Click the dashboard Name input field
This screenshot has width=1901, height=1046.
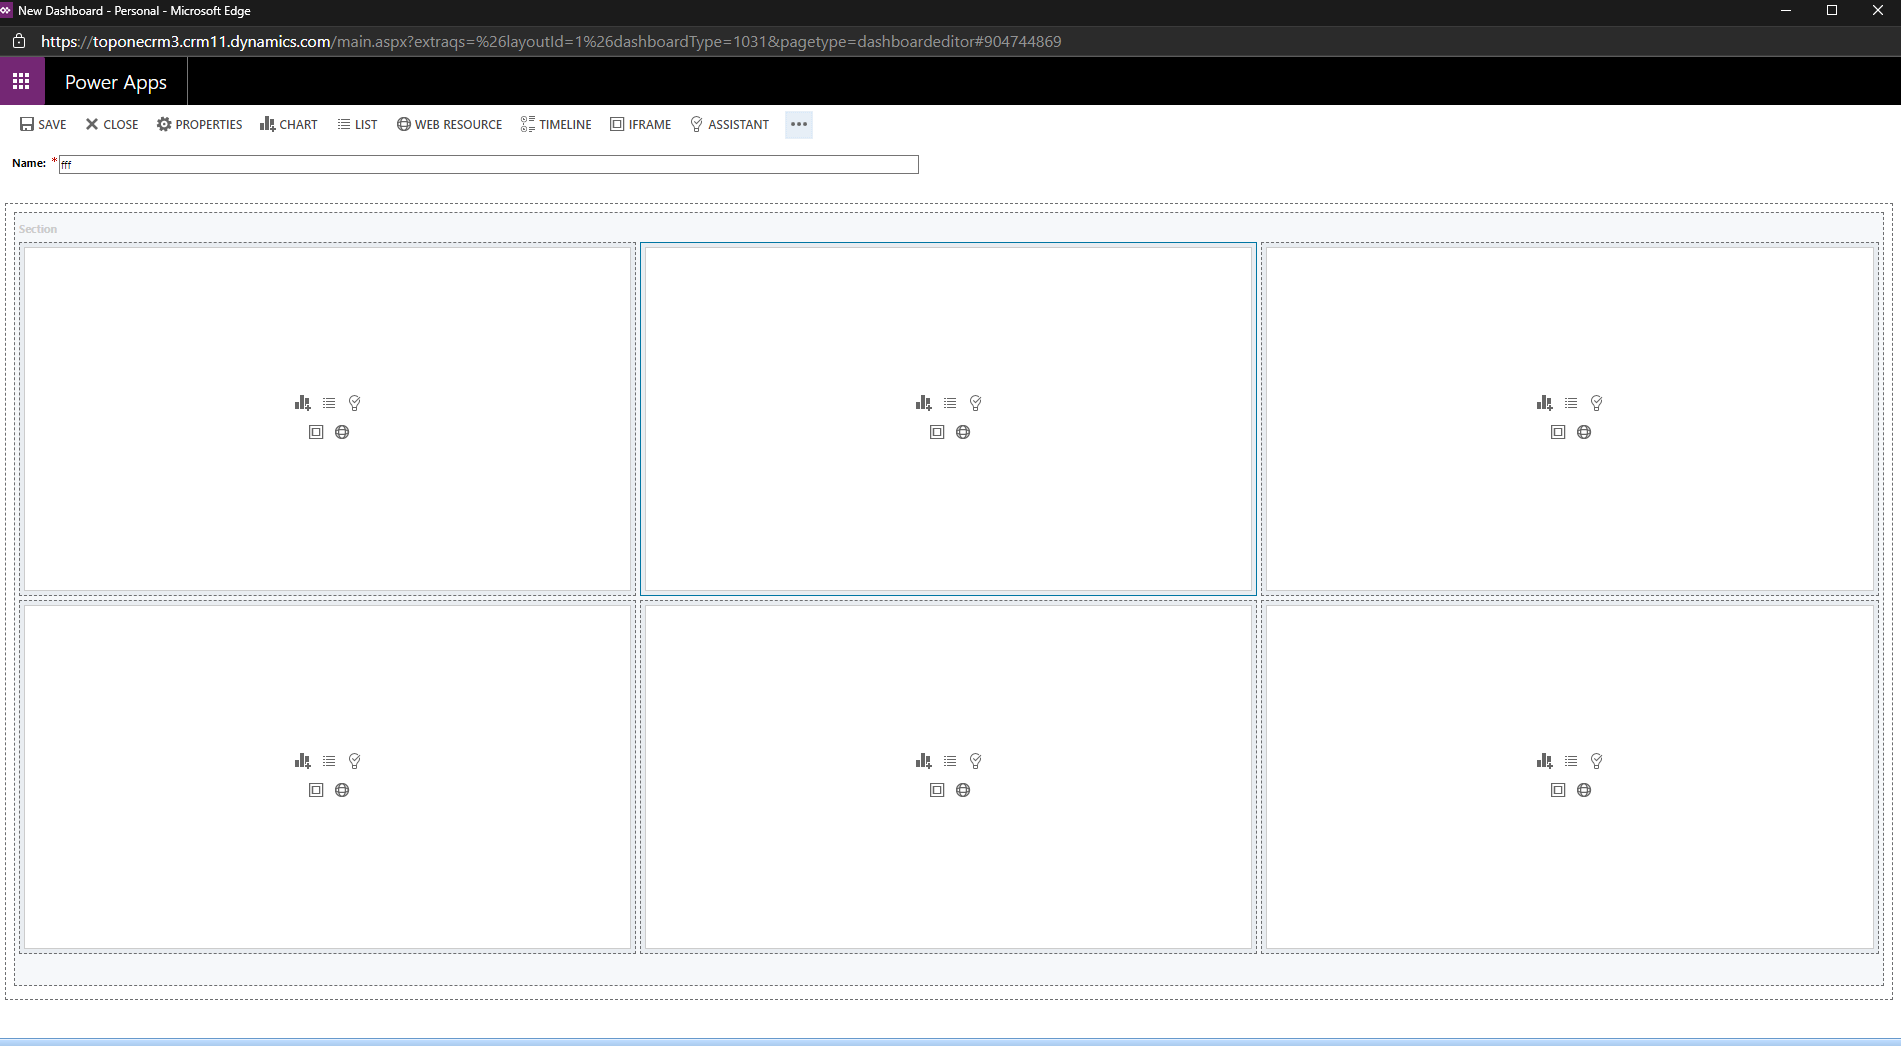coord(488,164)
